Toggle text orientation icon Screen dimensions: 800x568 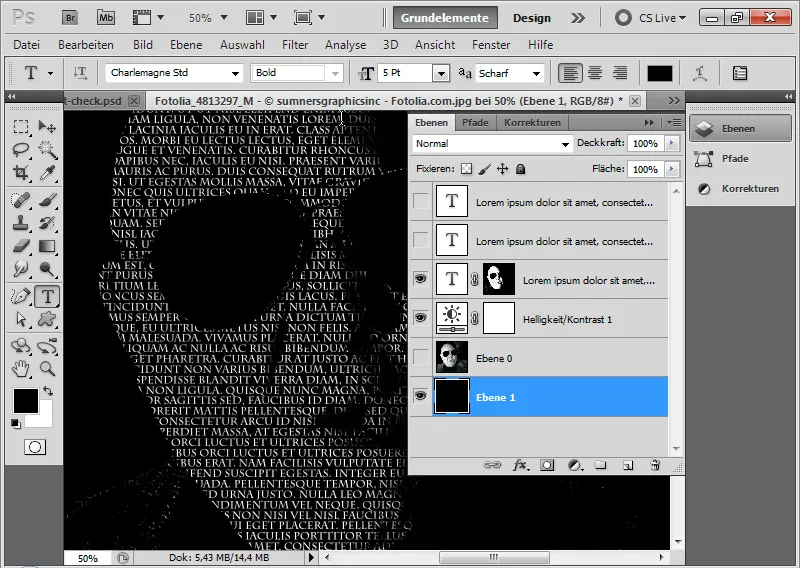tap(80, 73)
